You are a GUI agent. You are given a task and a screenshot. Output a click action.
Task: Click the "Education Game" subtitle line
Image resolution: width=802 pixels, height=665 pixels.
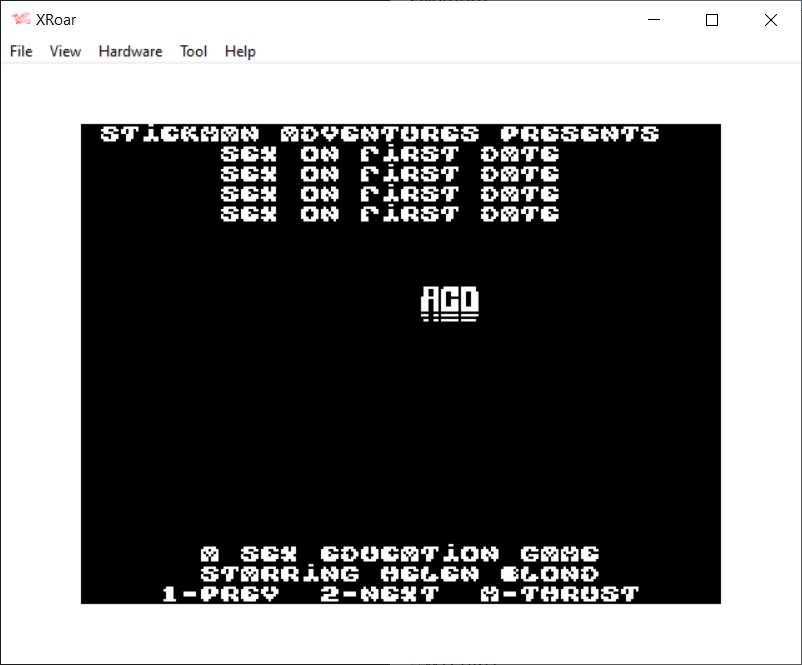coord(400,554)
